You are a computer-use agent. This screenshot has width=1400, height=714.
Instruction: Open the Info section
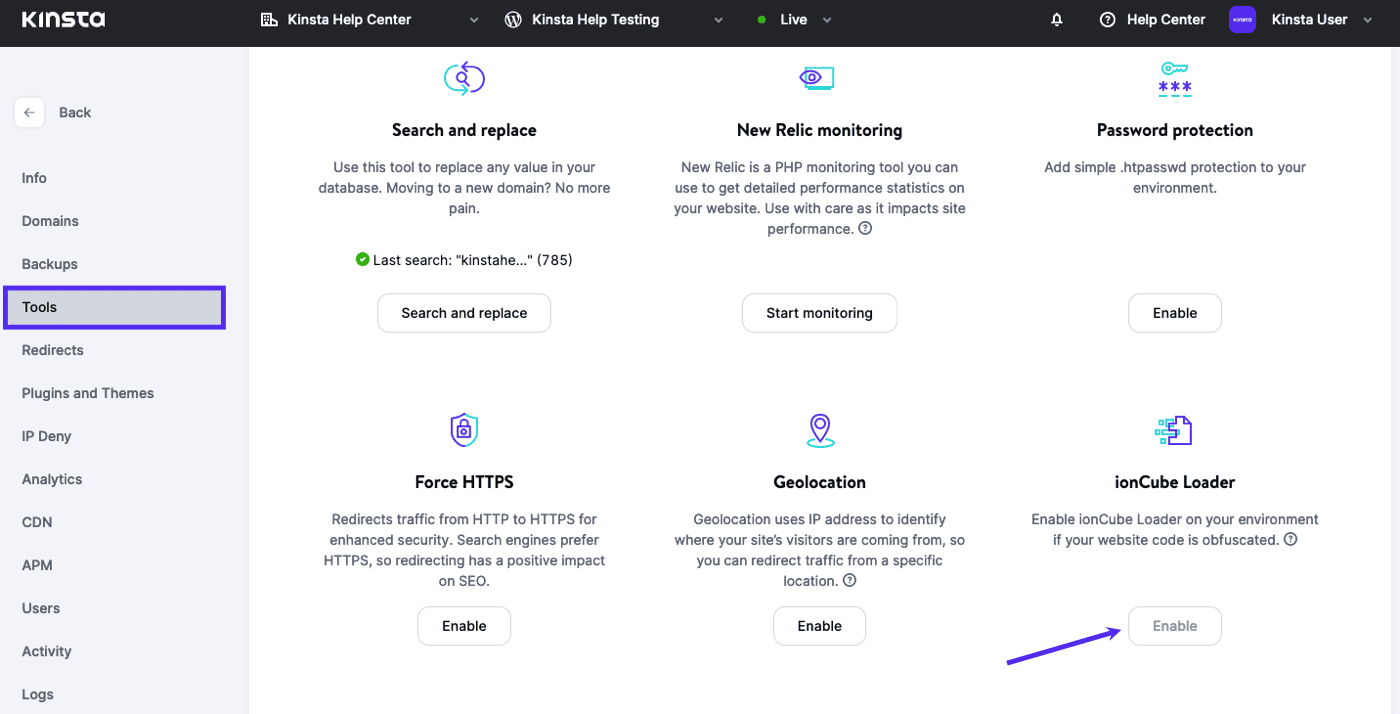click(x=34, y=178)
